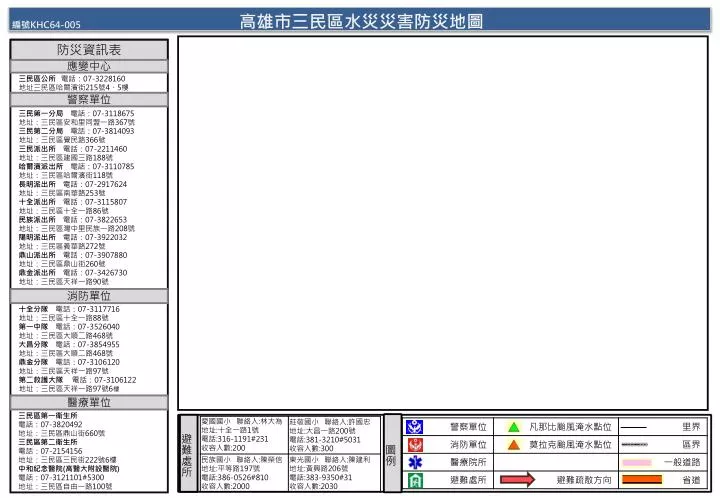
Task: Click the 避難疏散方向 legend label
Action: point(584,480)
